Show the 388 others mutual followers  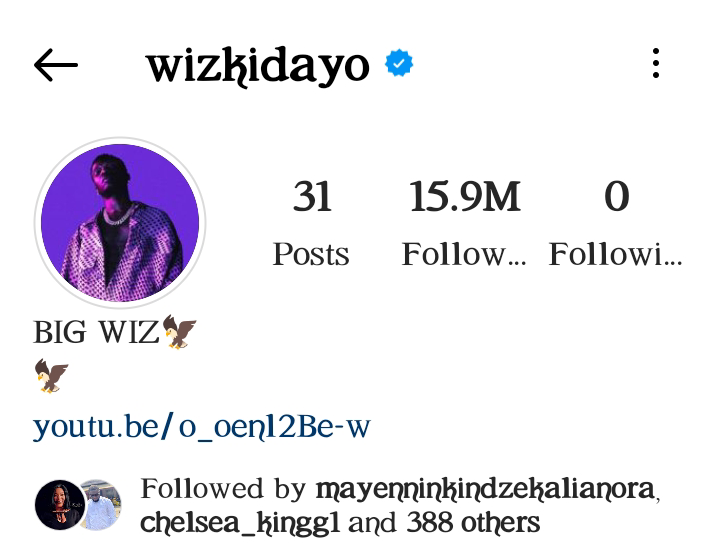[x=473, y=522]
